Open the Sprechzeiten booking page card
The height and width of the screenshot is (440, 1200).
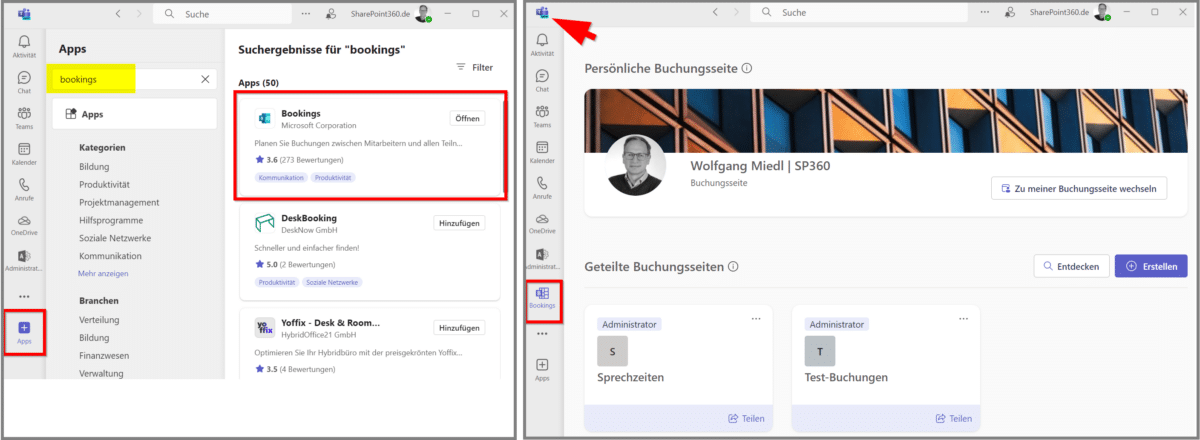679,369
